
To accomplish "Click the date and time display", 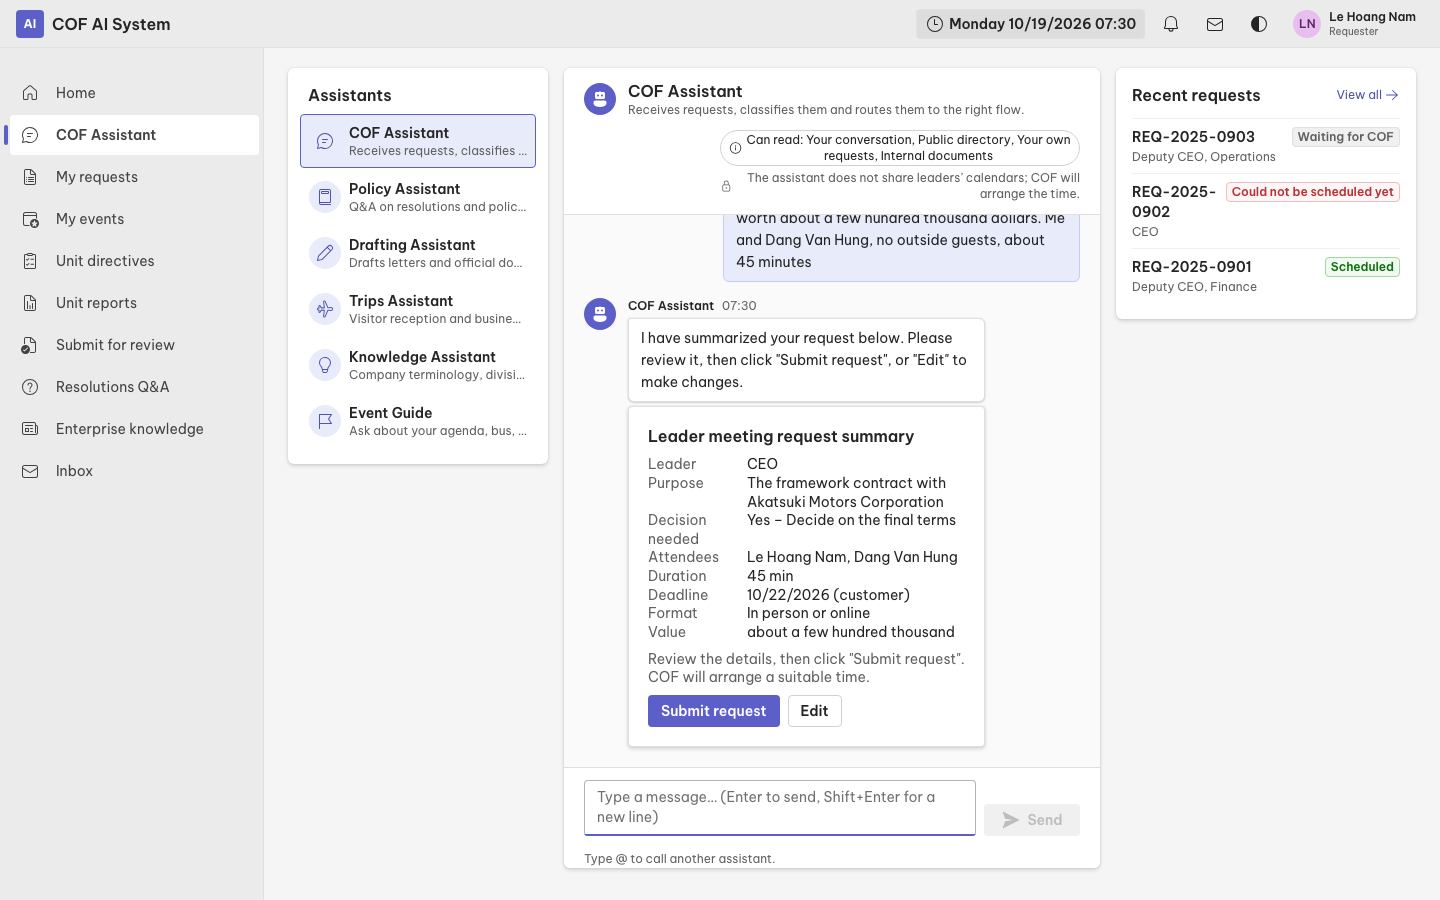I will pos(1031,24).
